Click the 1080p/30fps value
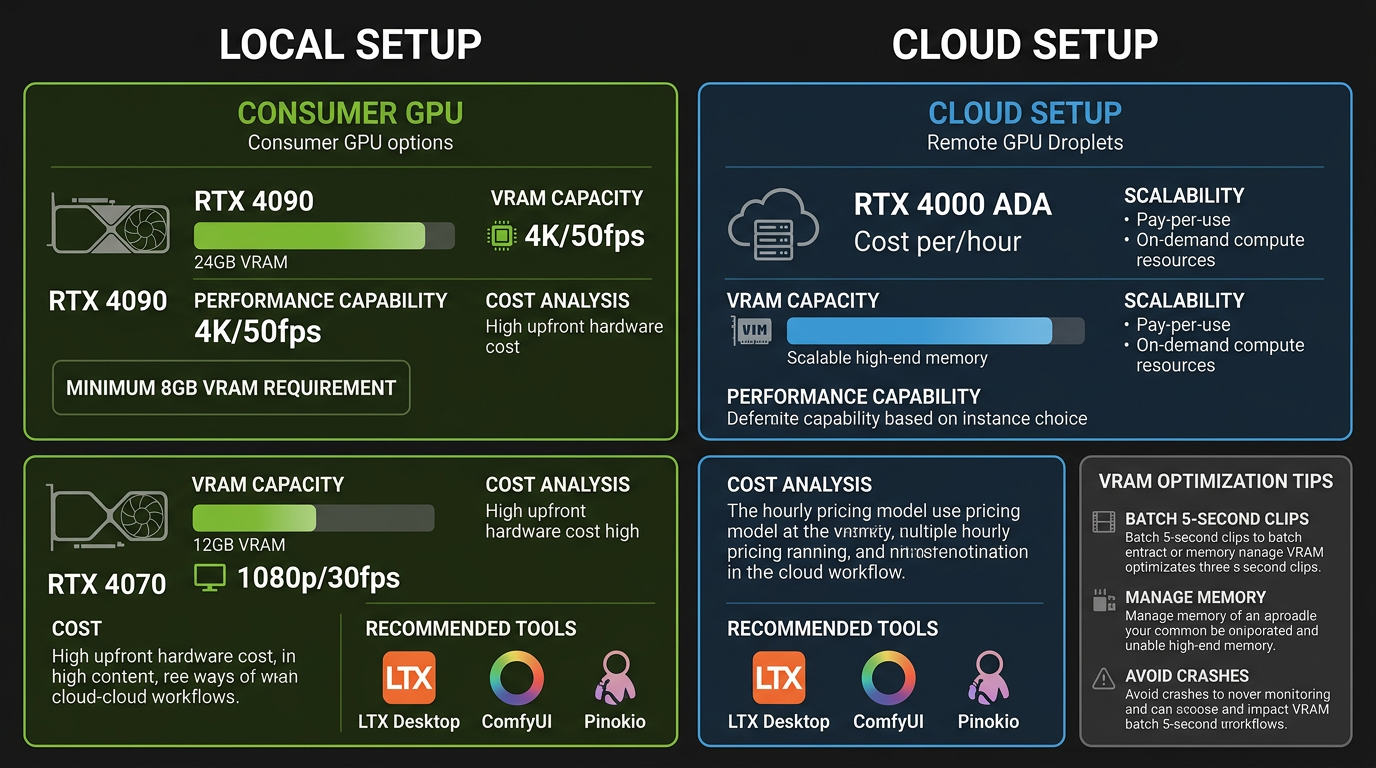This screenshot has width=1376, height=768. click(318, 578)
